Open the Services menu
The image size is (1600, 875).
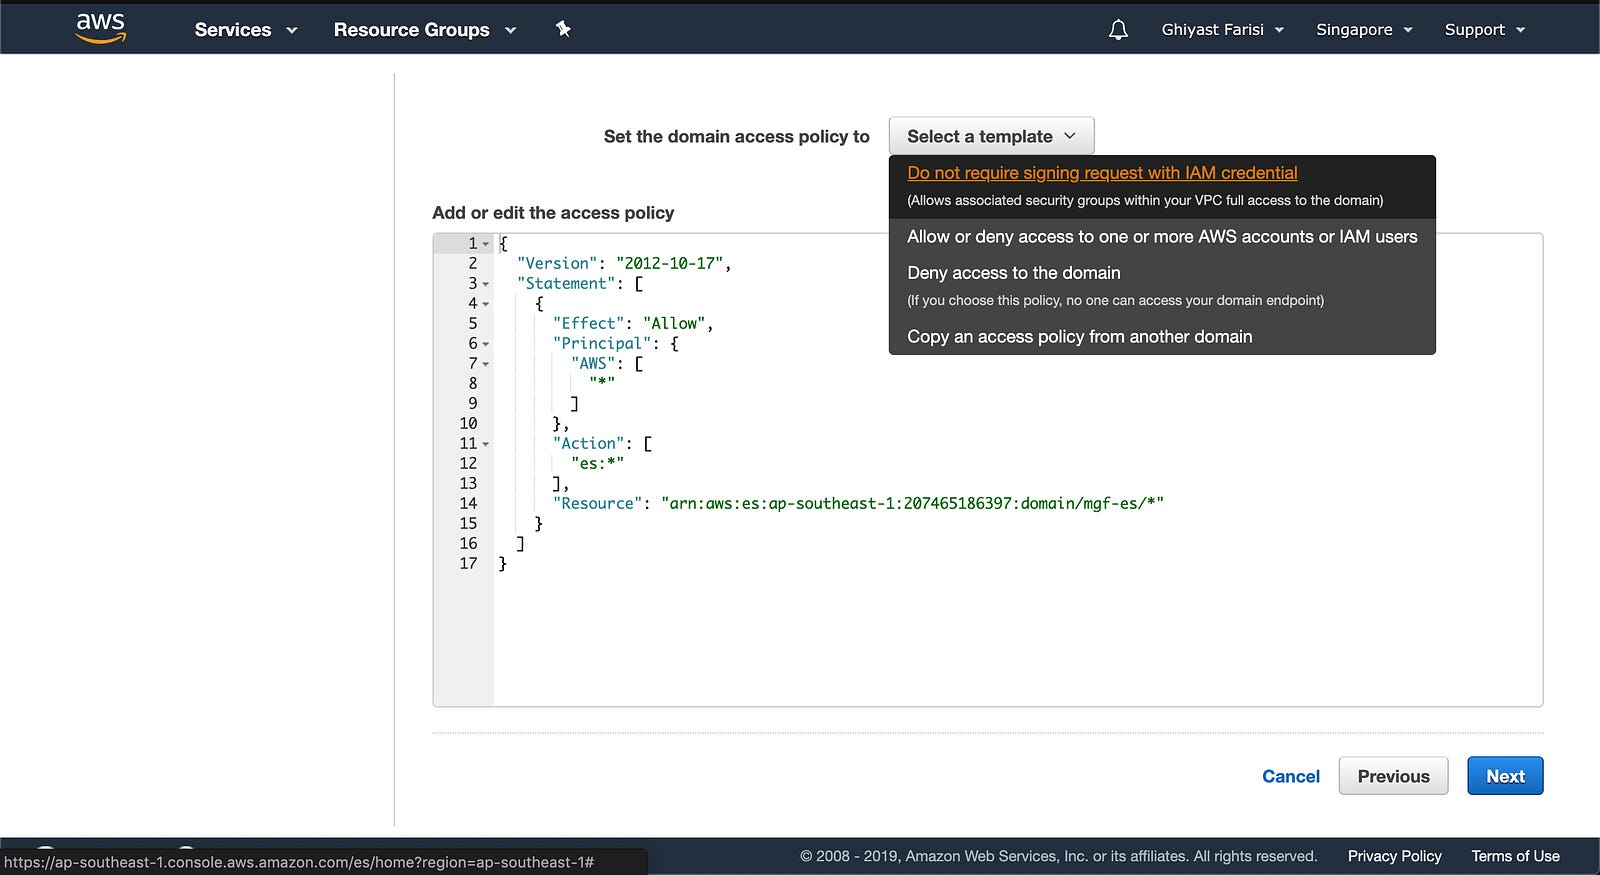[x=245, y=30]
